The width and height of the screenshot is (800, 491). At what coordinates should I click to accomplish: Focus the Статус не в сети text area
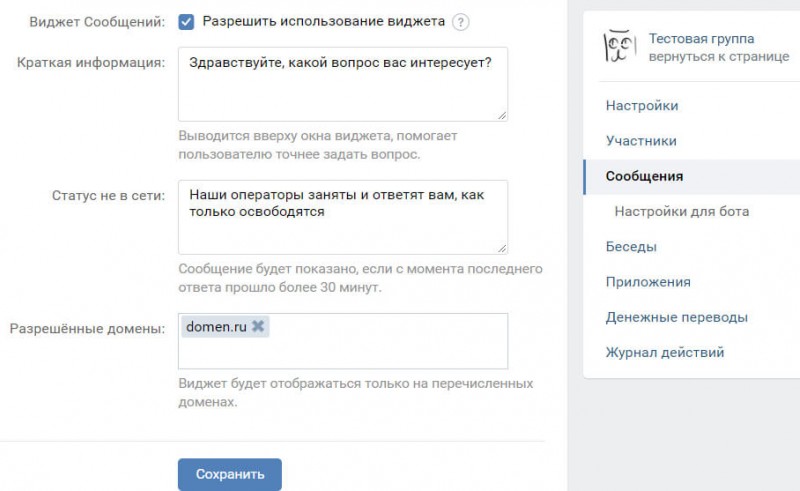pyautogui.click(x=343, y=217)
